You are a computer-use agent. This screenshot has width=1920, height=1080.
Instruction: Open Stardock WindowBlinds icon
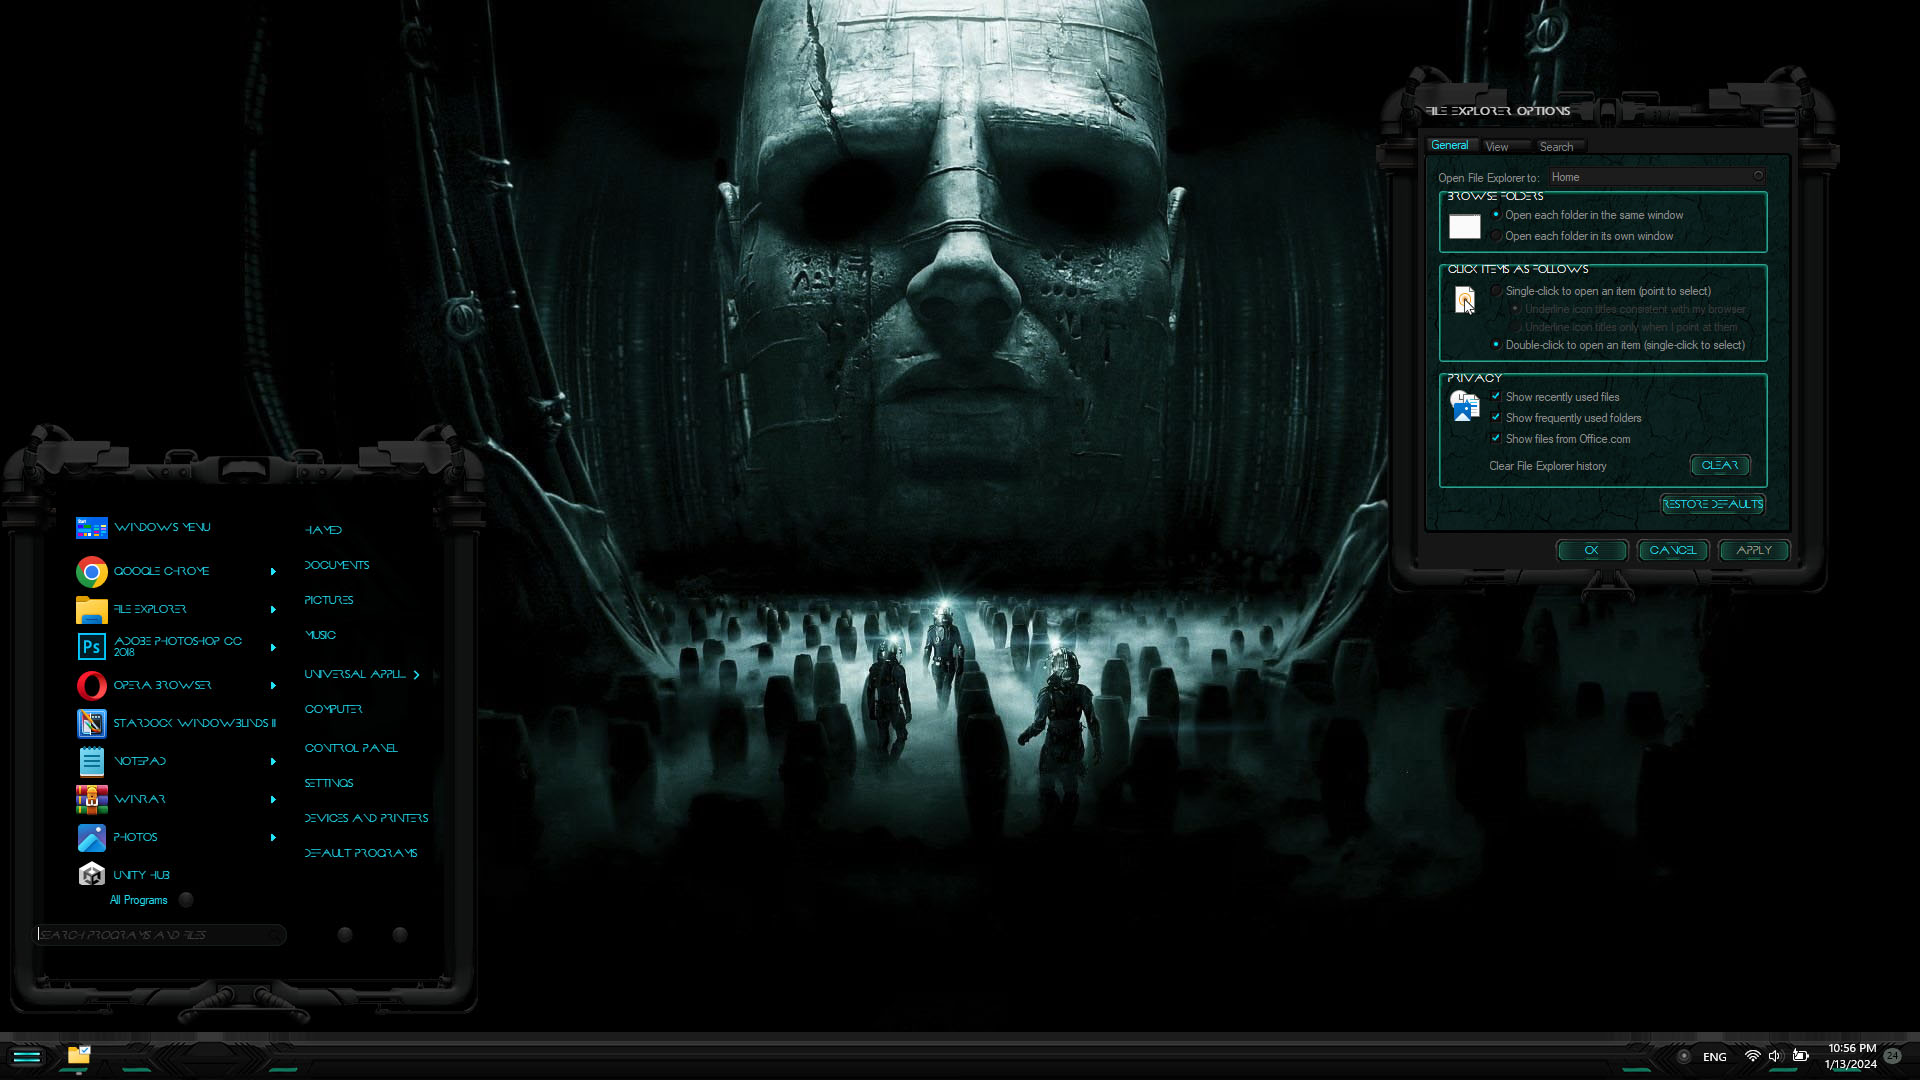(91, 723)
